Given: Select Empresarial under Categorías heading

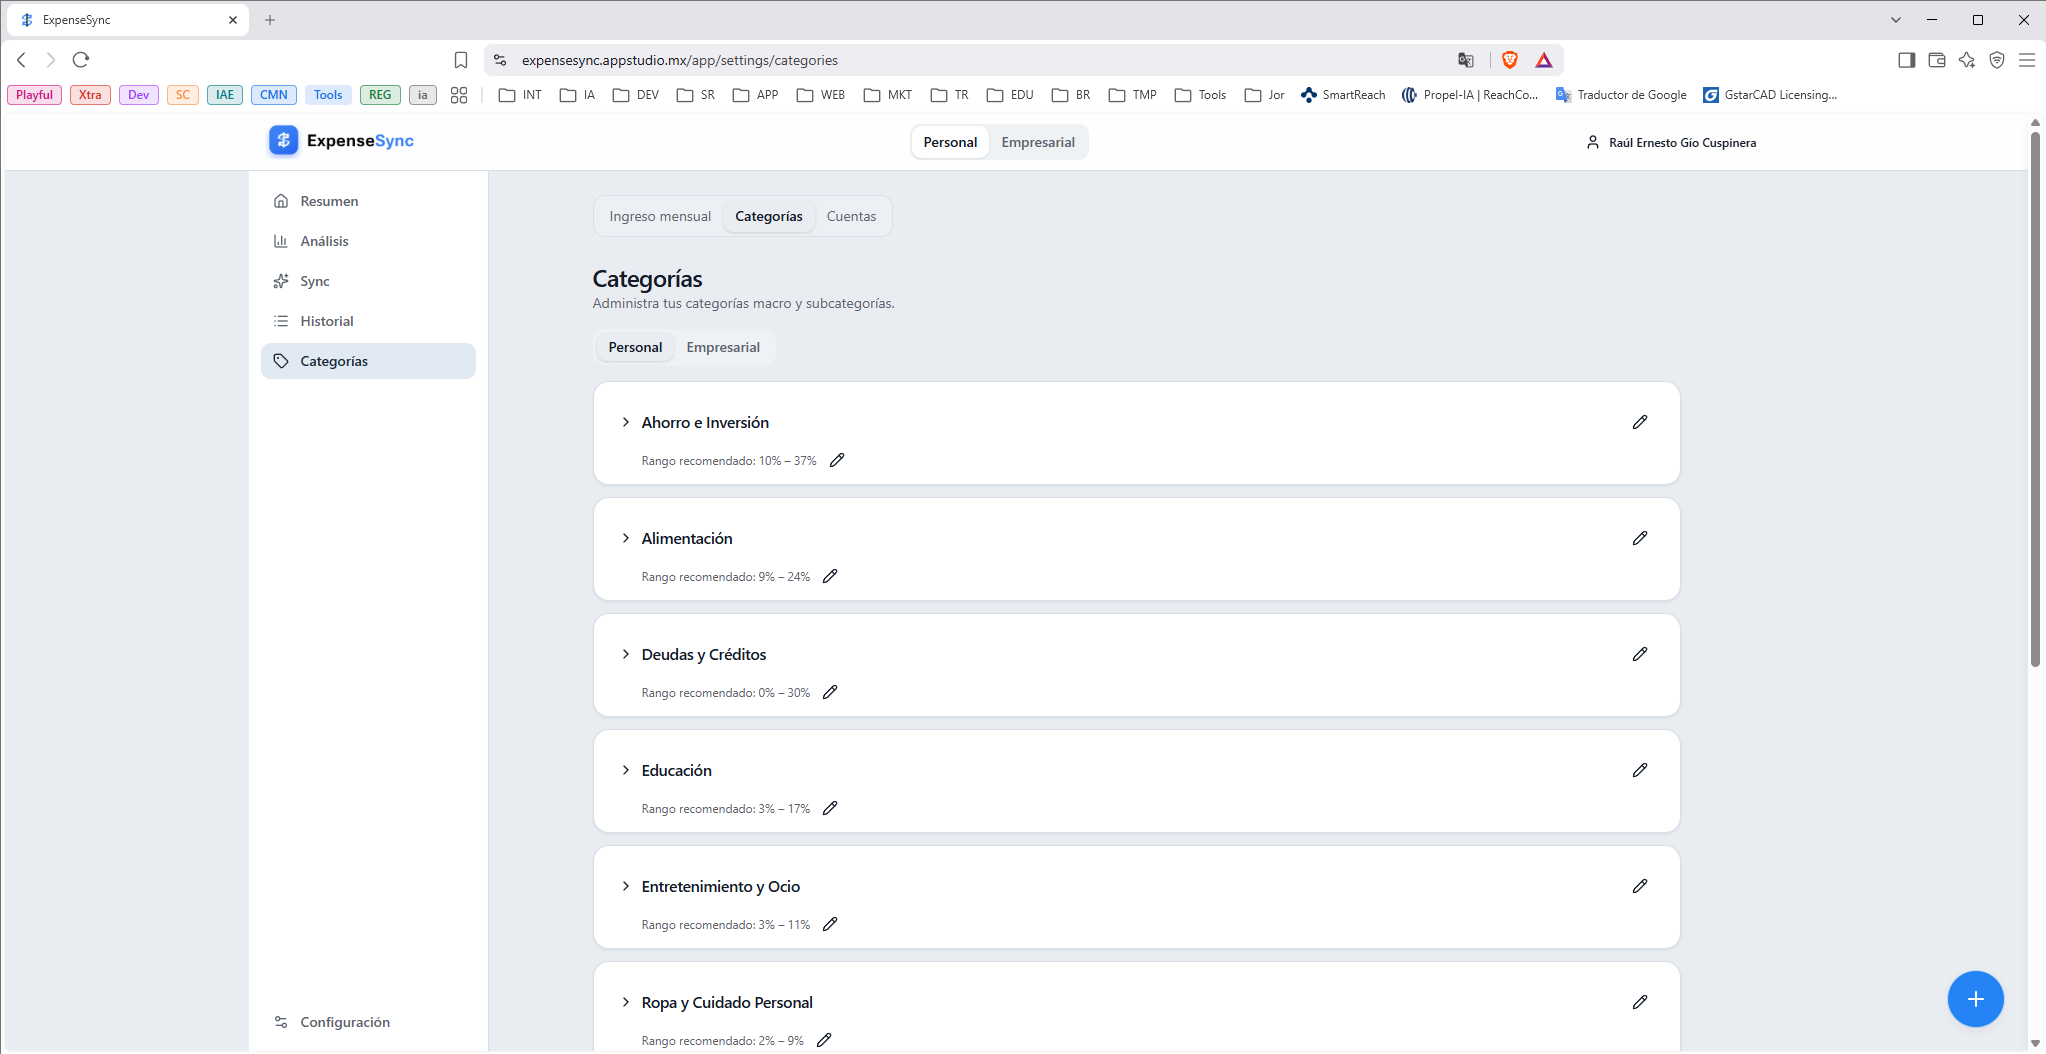Looking at the screenshot, I should (723, 347).
